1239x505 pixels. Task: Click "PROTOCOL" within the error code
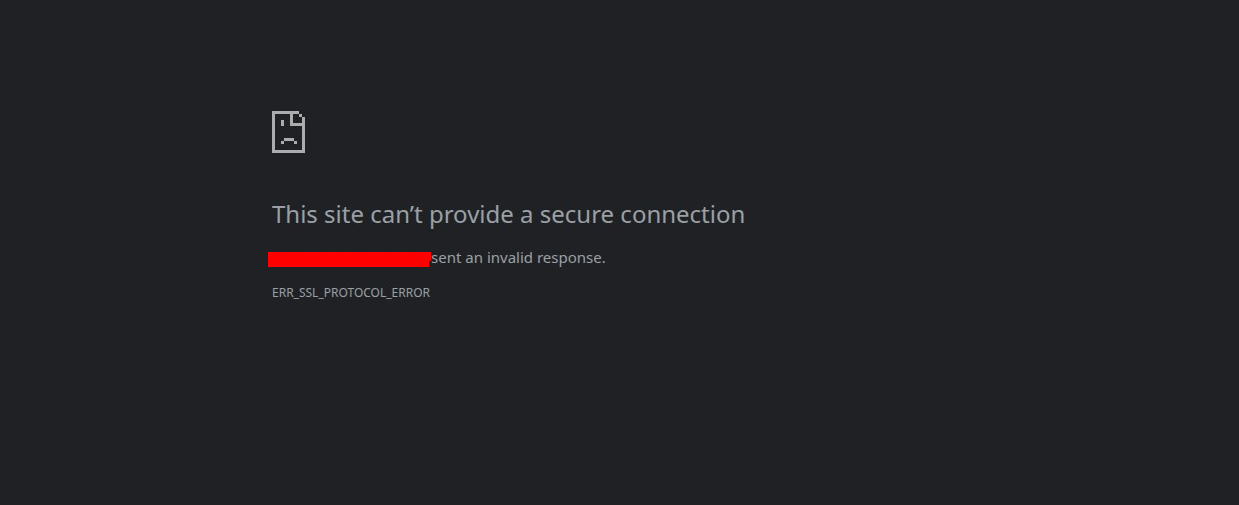tap(355, 293)
